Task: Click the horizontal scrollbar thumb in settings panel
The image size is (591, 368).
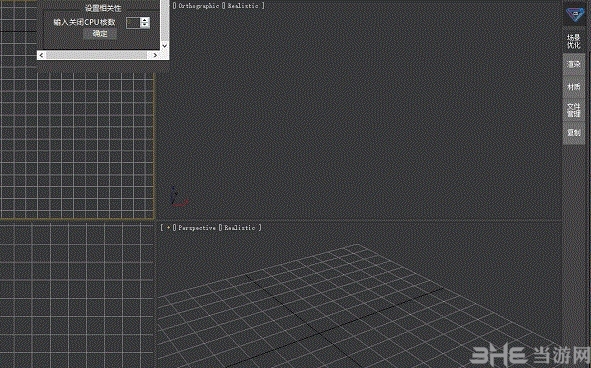Action: click(96, 55)
